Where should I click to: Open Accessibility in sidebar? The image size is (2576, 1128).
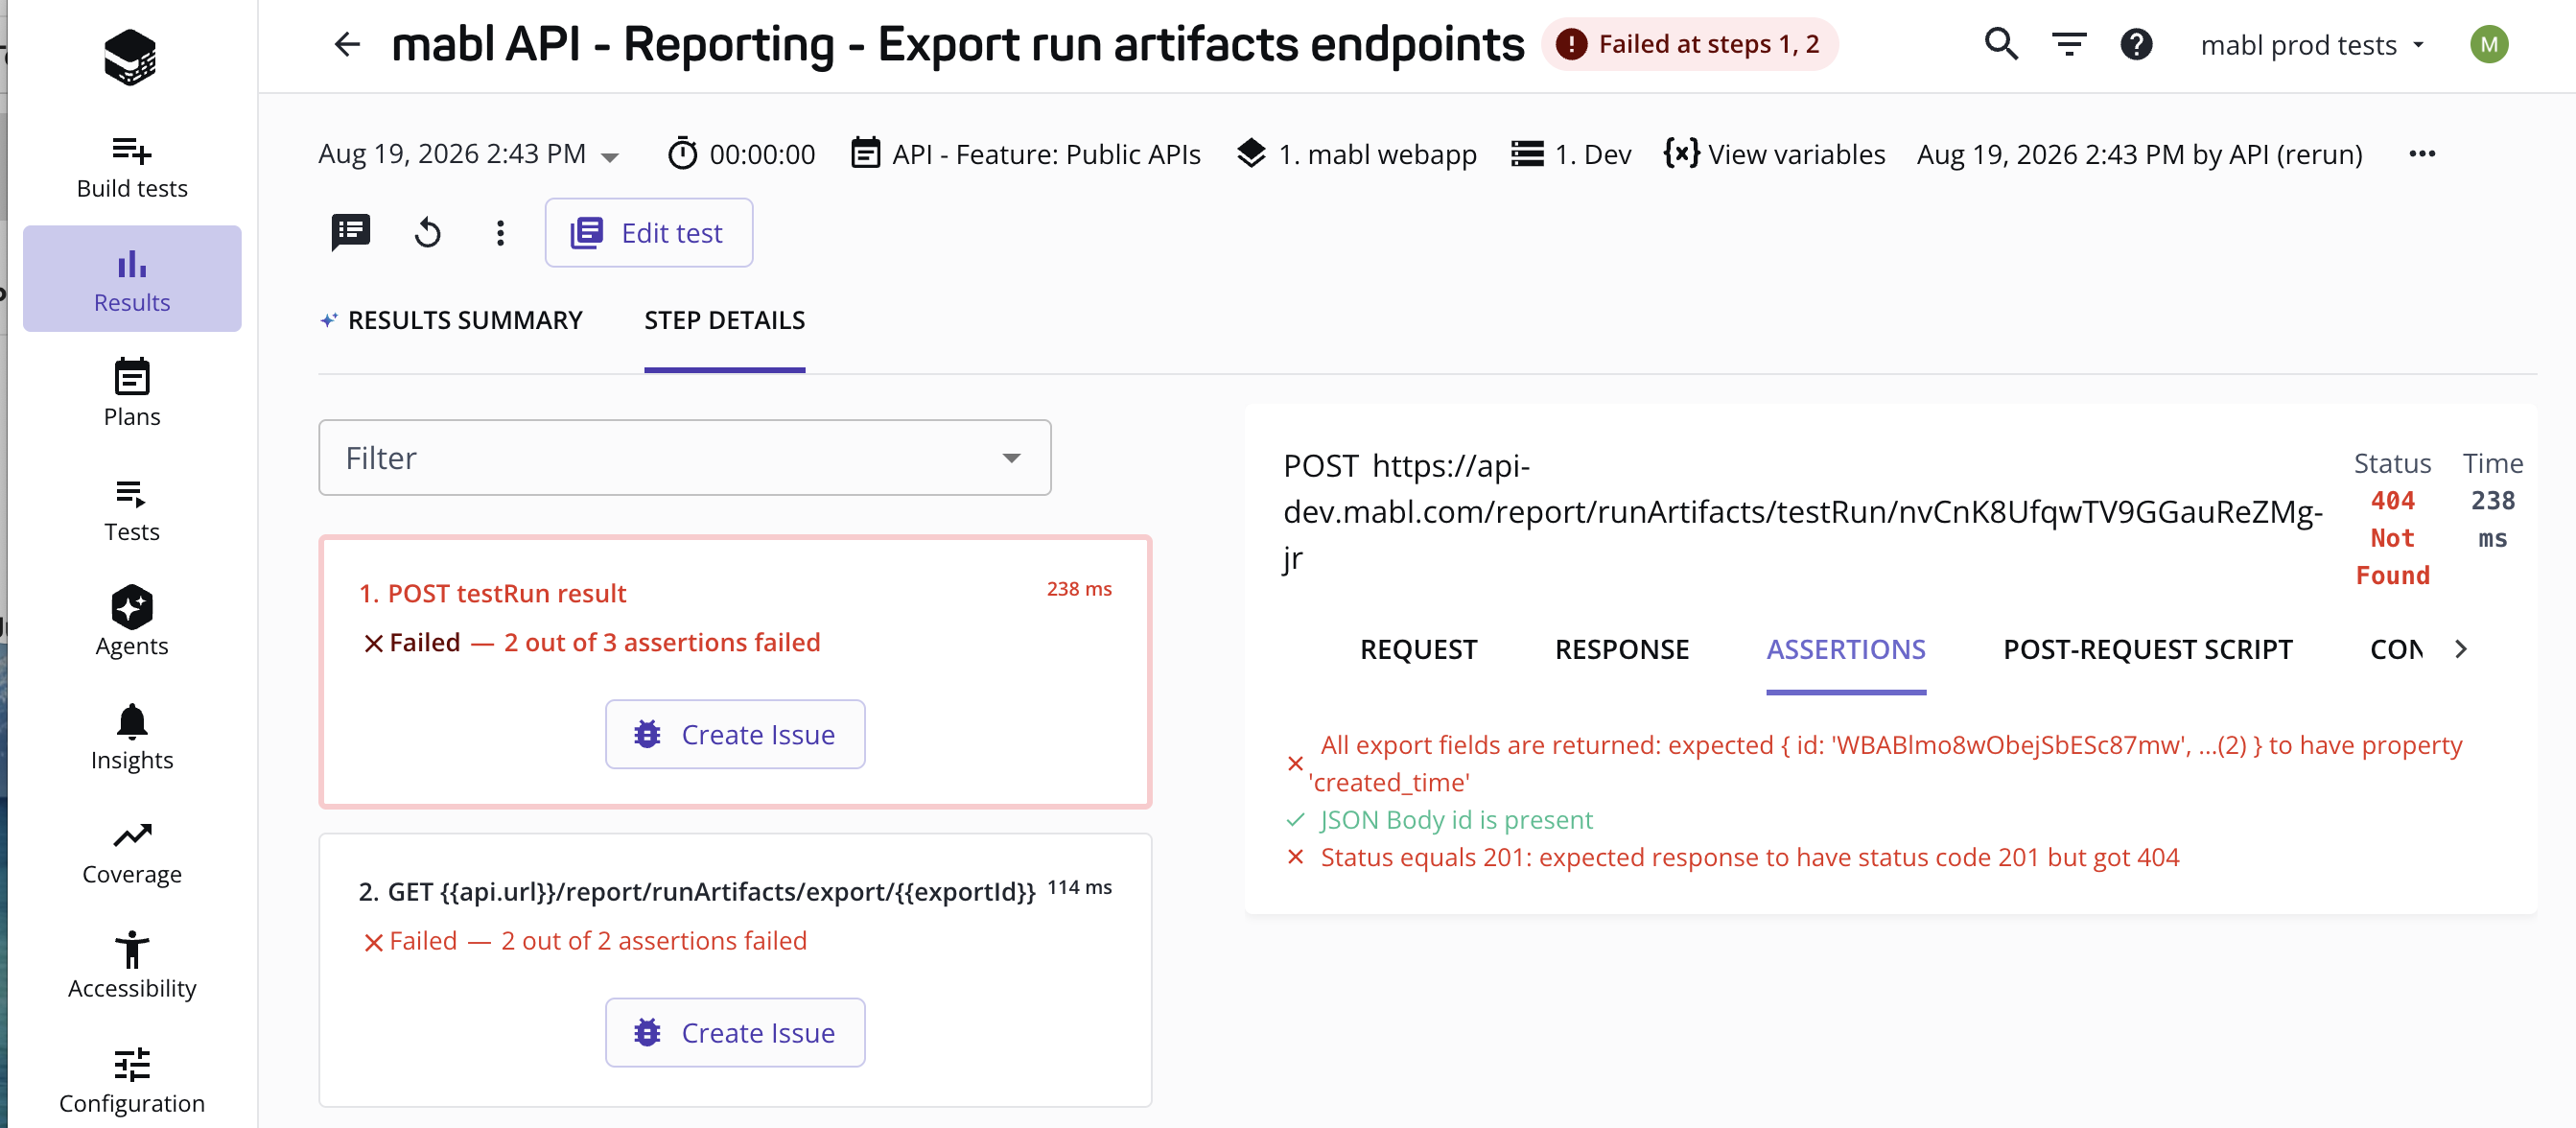coord(132,966)
